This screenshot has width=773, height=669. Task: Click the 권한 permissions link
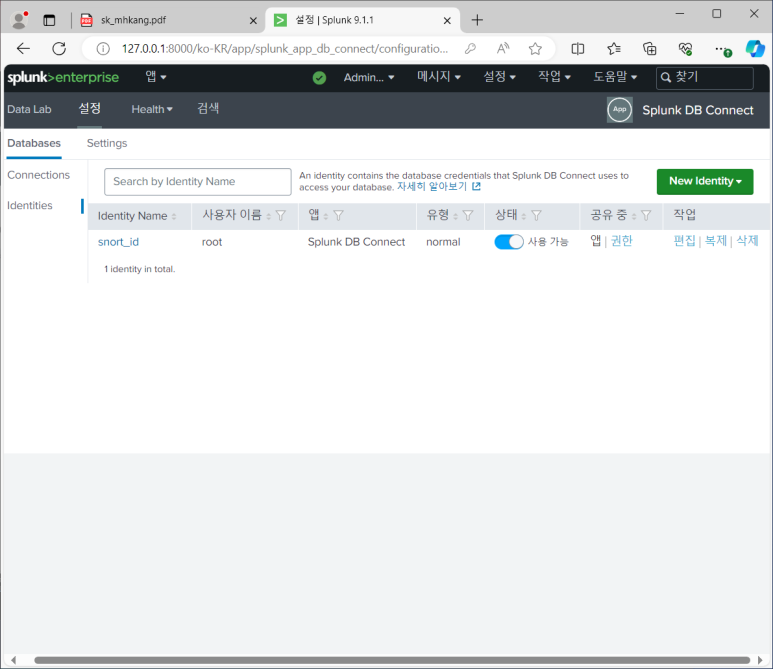click(x=622, y=241)
